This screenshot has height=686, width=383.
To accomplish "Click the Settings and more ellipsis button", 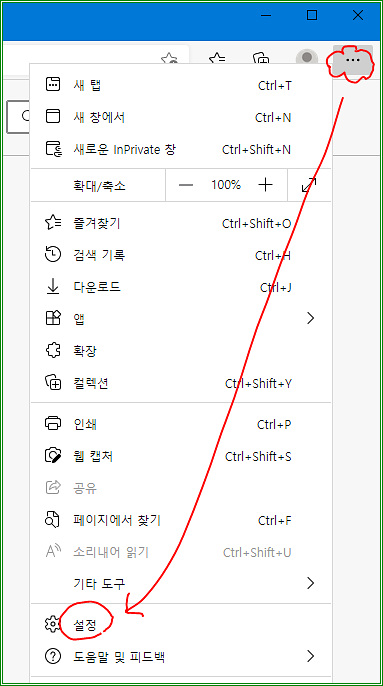I will tap(353, 59).
